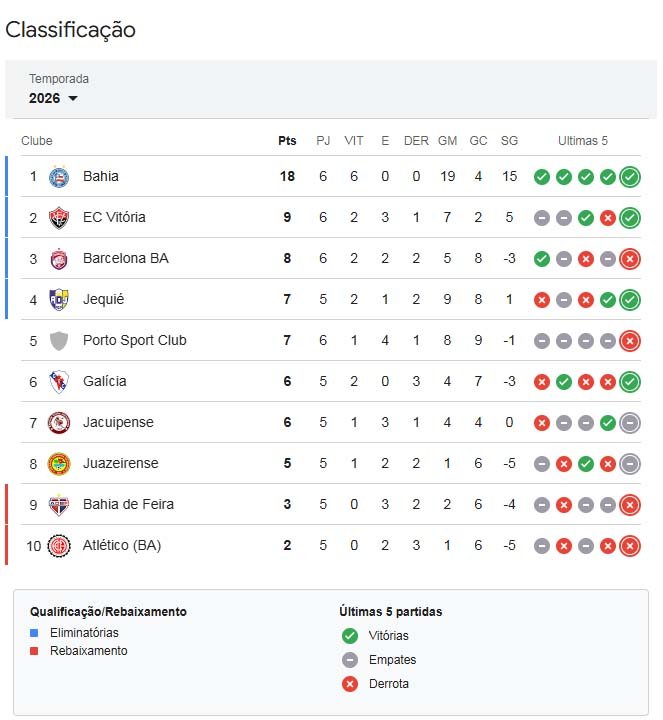The width and height of the screenshot is (663, 720).
Task: Click the Bahia club crest icon
Action: click(59, 177)
